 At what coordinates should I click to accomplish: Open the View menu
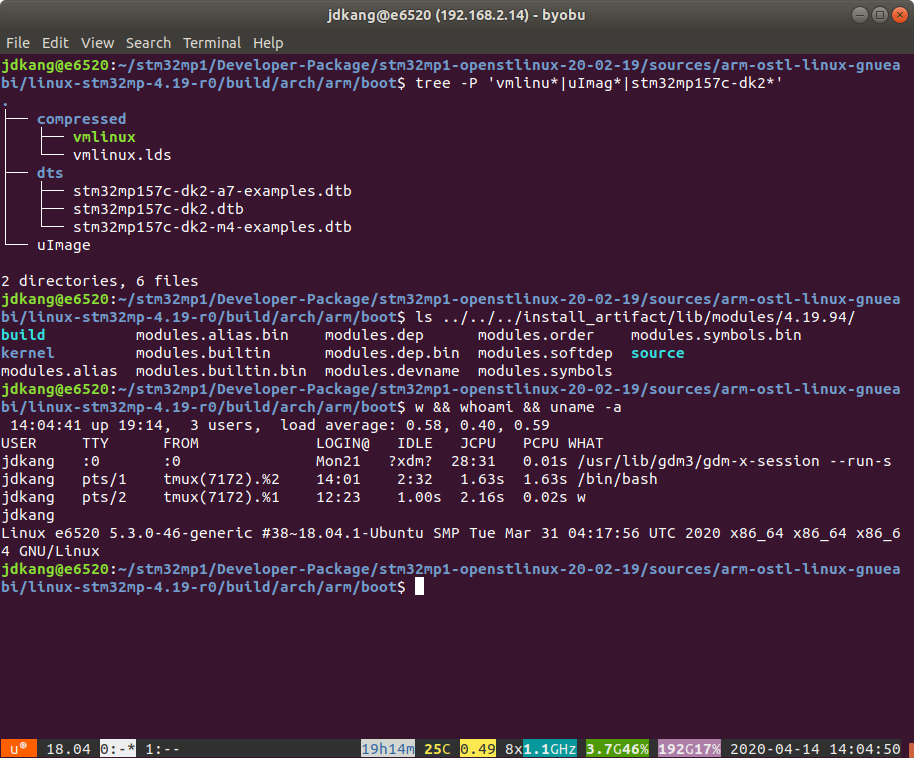(97, 43)
